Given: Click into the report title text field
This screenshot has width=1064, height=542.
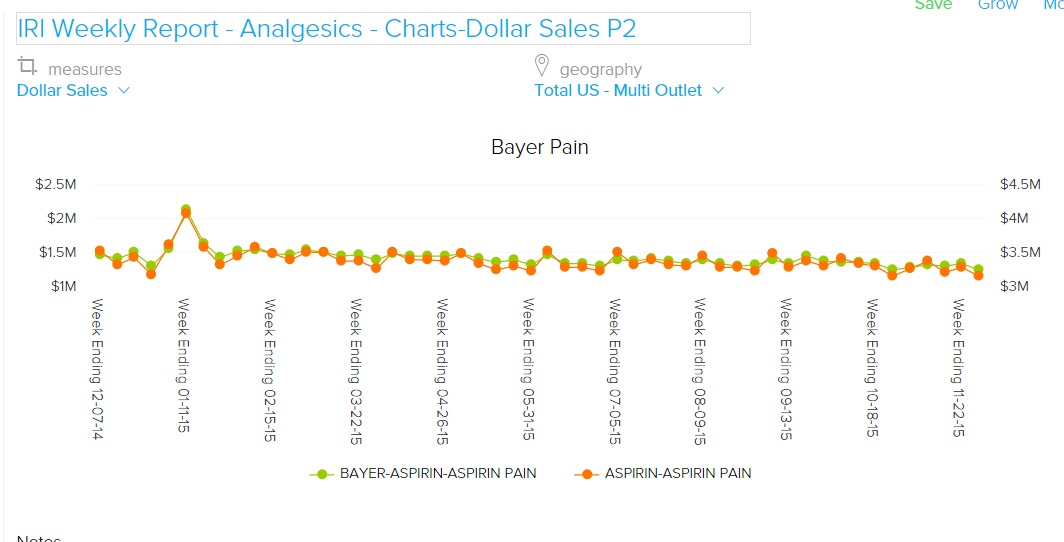Looking at the screenshot, I should [x=383, y=29].
